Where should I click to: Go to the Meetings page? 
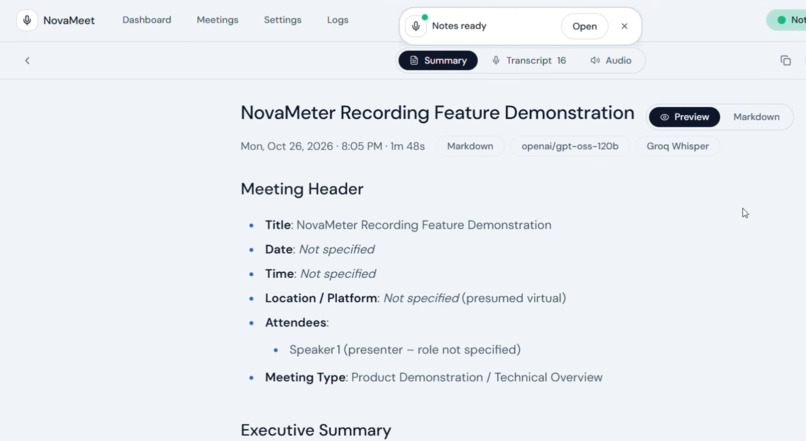pyautogui.click(x=217, y=20)
